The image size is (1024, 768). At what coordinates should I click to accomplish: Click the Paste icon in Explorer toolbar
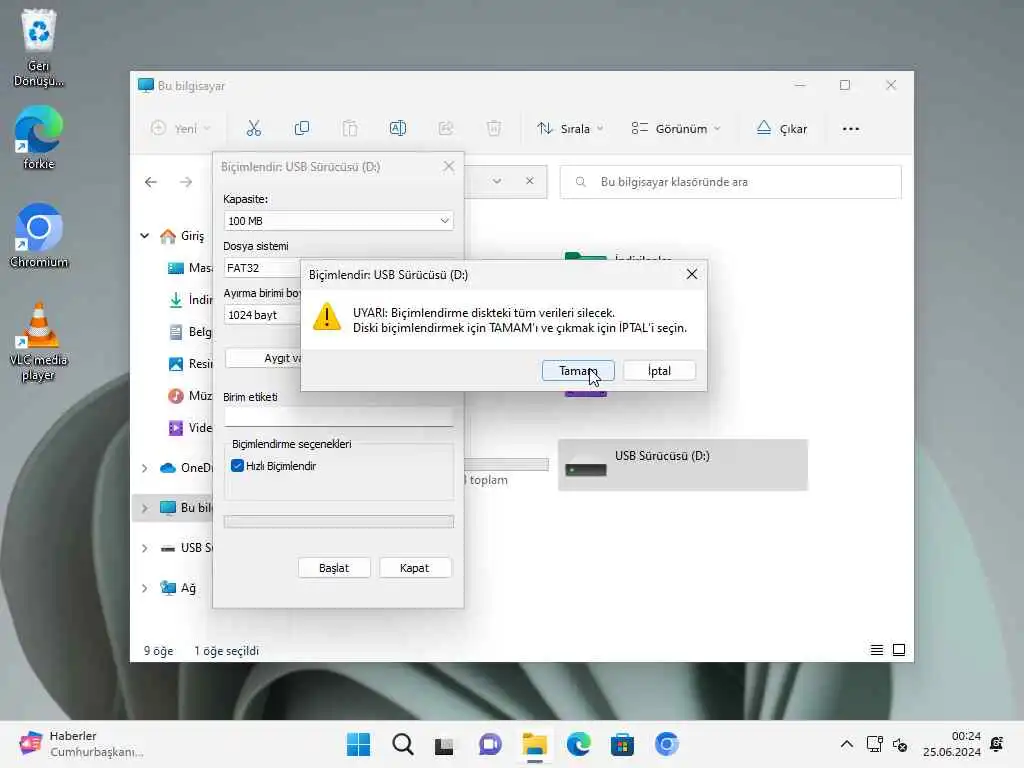click(350, 129)
